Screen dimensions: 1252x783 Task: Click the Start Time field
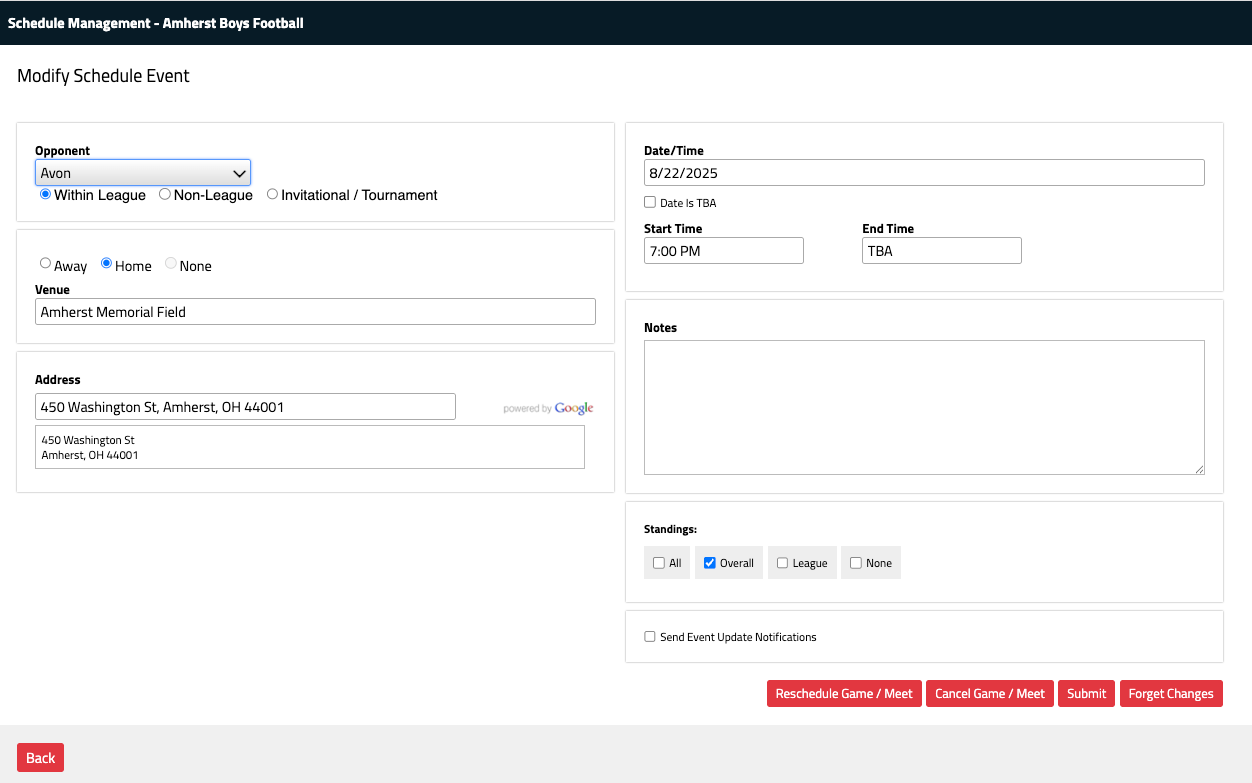(723, 251)
